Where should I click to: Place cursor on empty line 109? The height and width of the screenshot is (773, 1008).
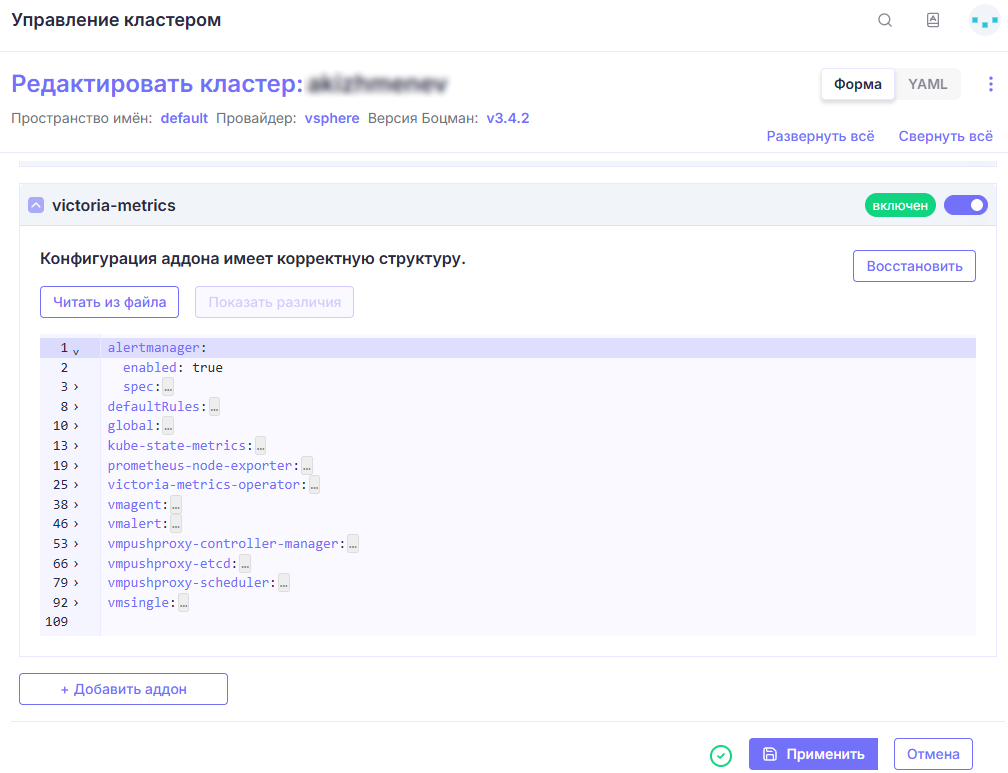point(537,622)
